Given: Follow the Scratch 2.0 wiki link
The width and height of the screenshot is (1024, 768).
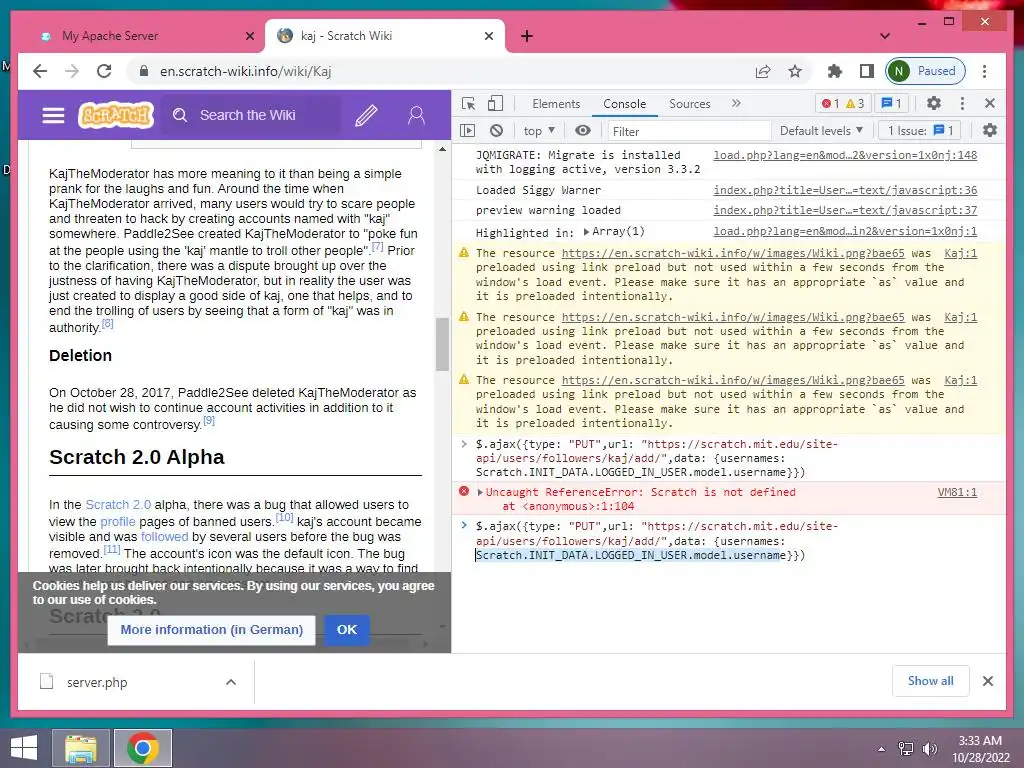Looking at the screenshot, I should [x=118, y=505].
